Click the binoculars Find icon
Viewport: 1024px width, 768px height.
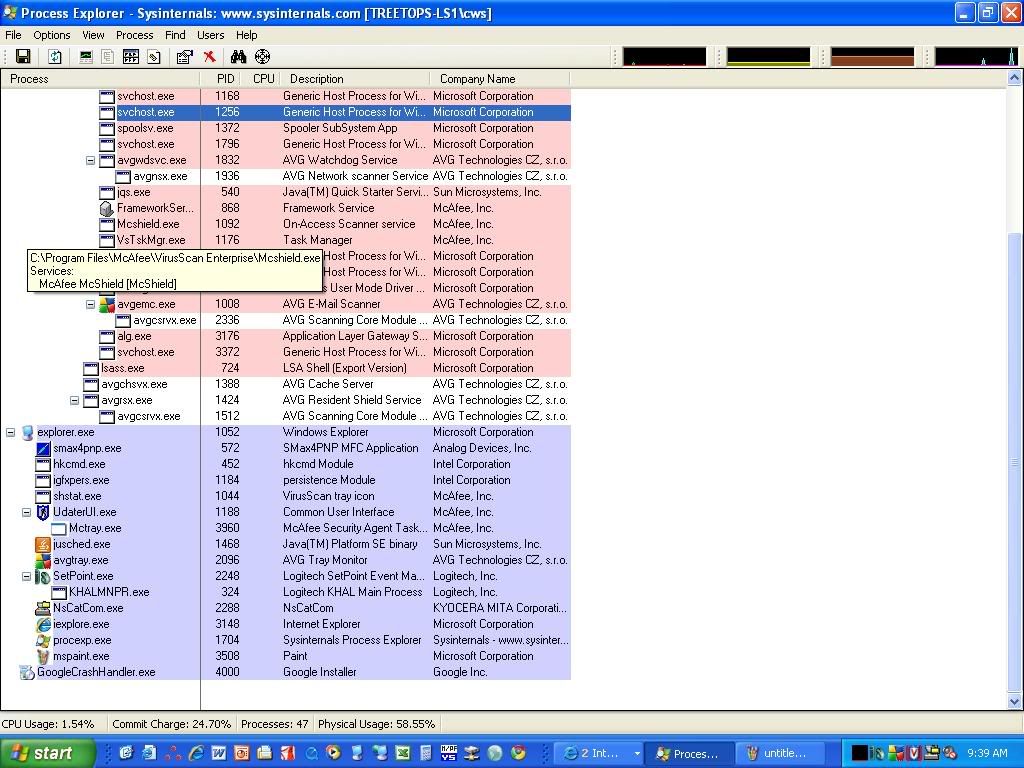coord(238,57)
